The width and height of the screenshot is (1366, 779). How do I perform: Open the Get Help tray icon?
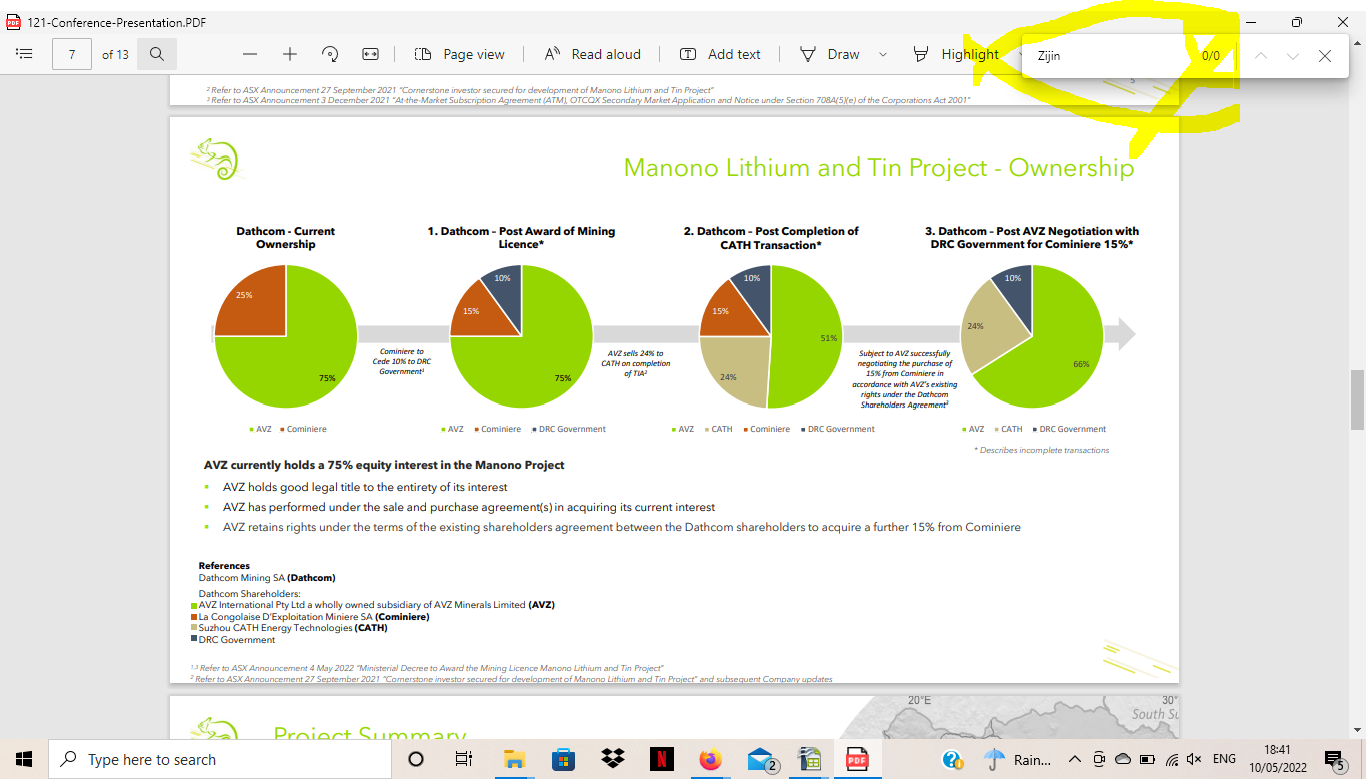pos(952,759)
